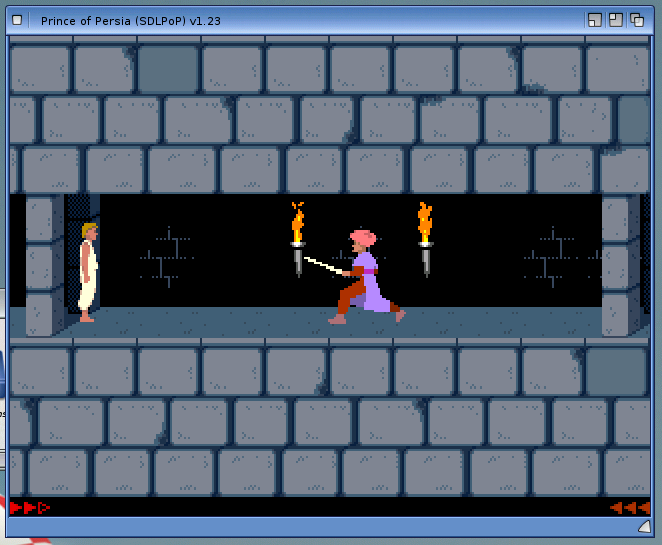The width and height of the screenshot is (662, 545).
Task: Click the dark brick pattern behind the prince
Action: 165,256
